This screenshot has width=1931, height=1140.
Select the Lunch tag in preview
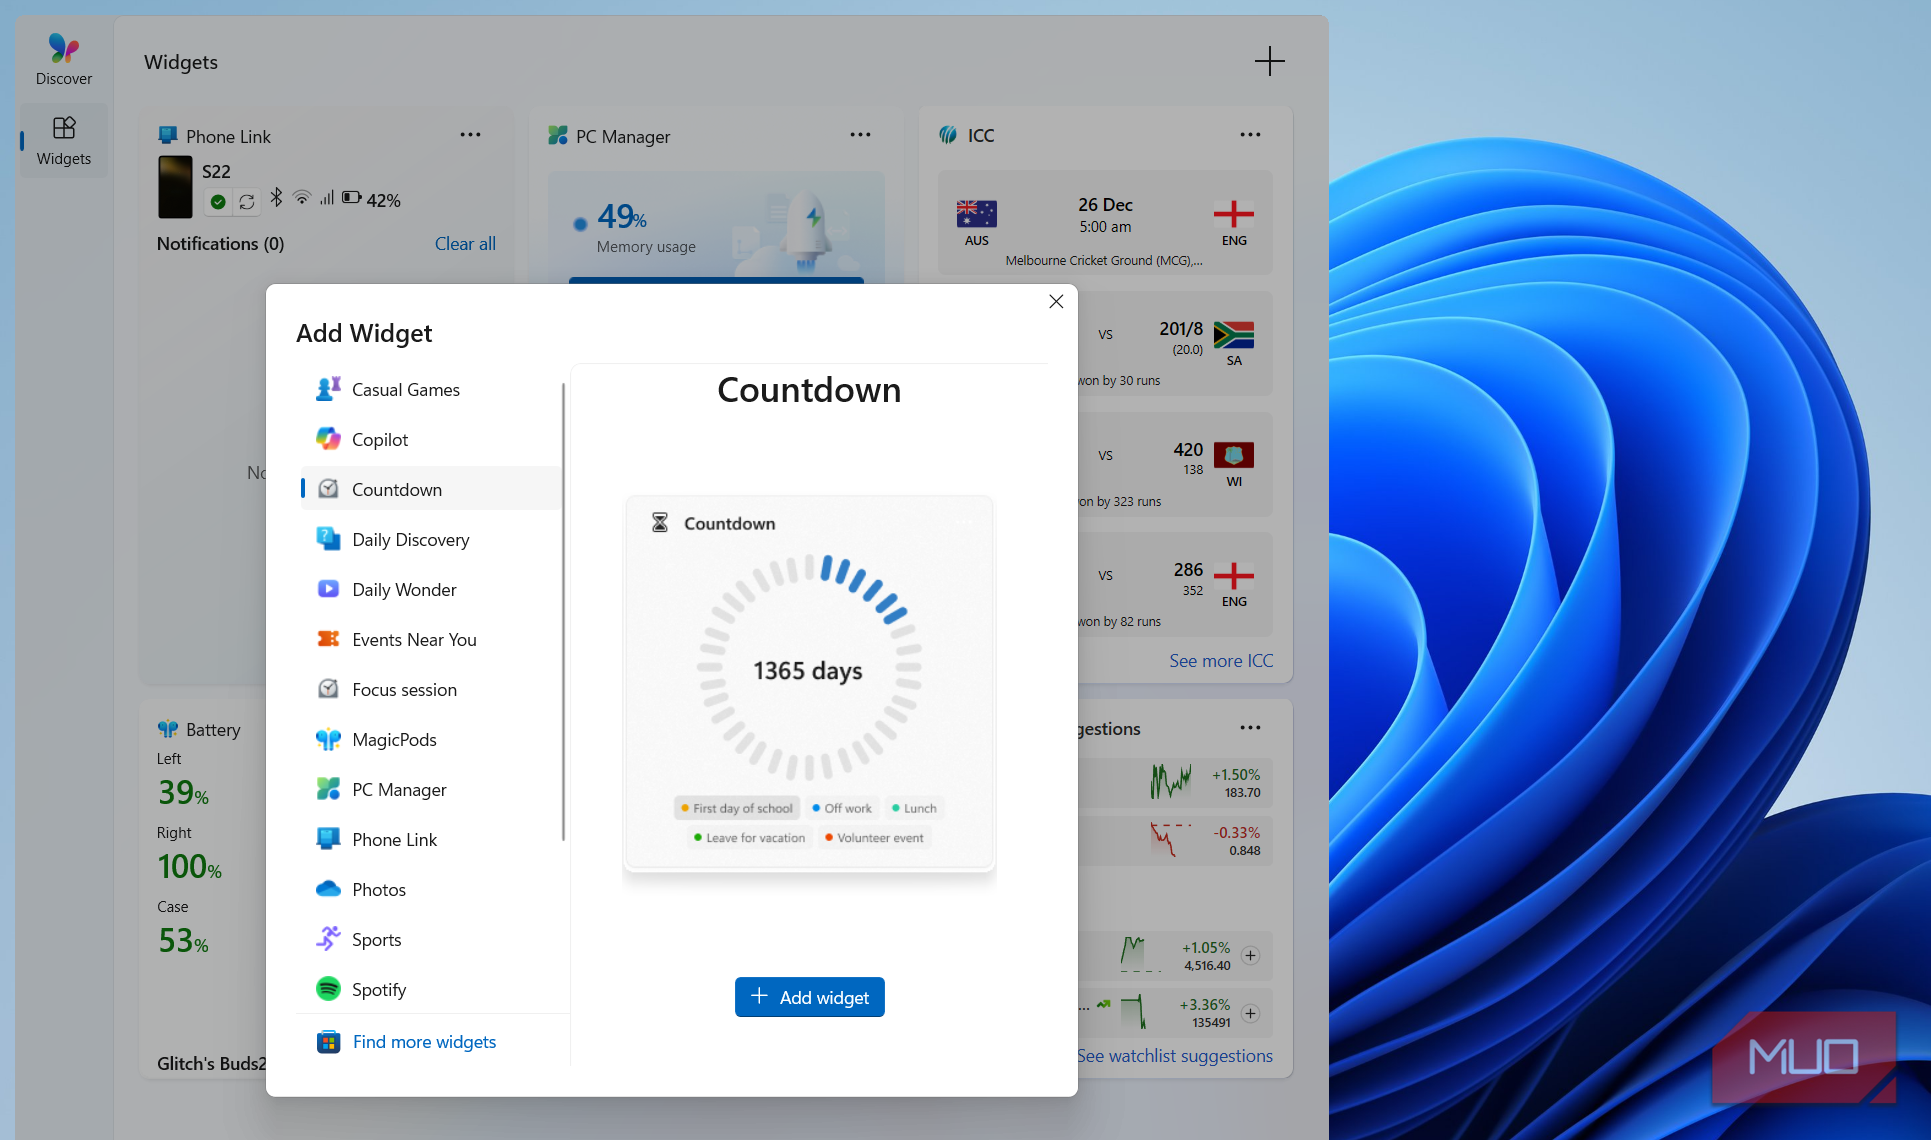[x=915, y=808]
